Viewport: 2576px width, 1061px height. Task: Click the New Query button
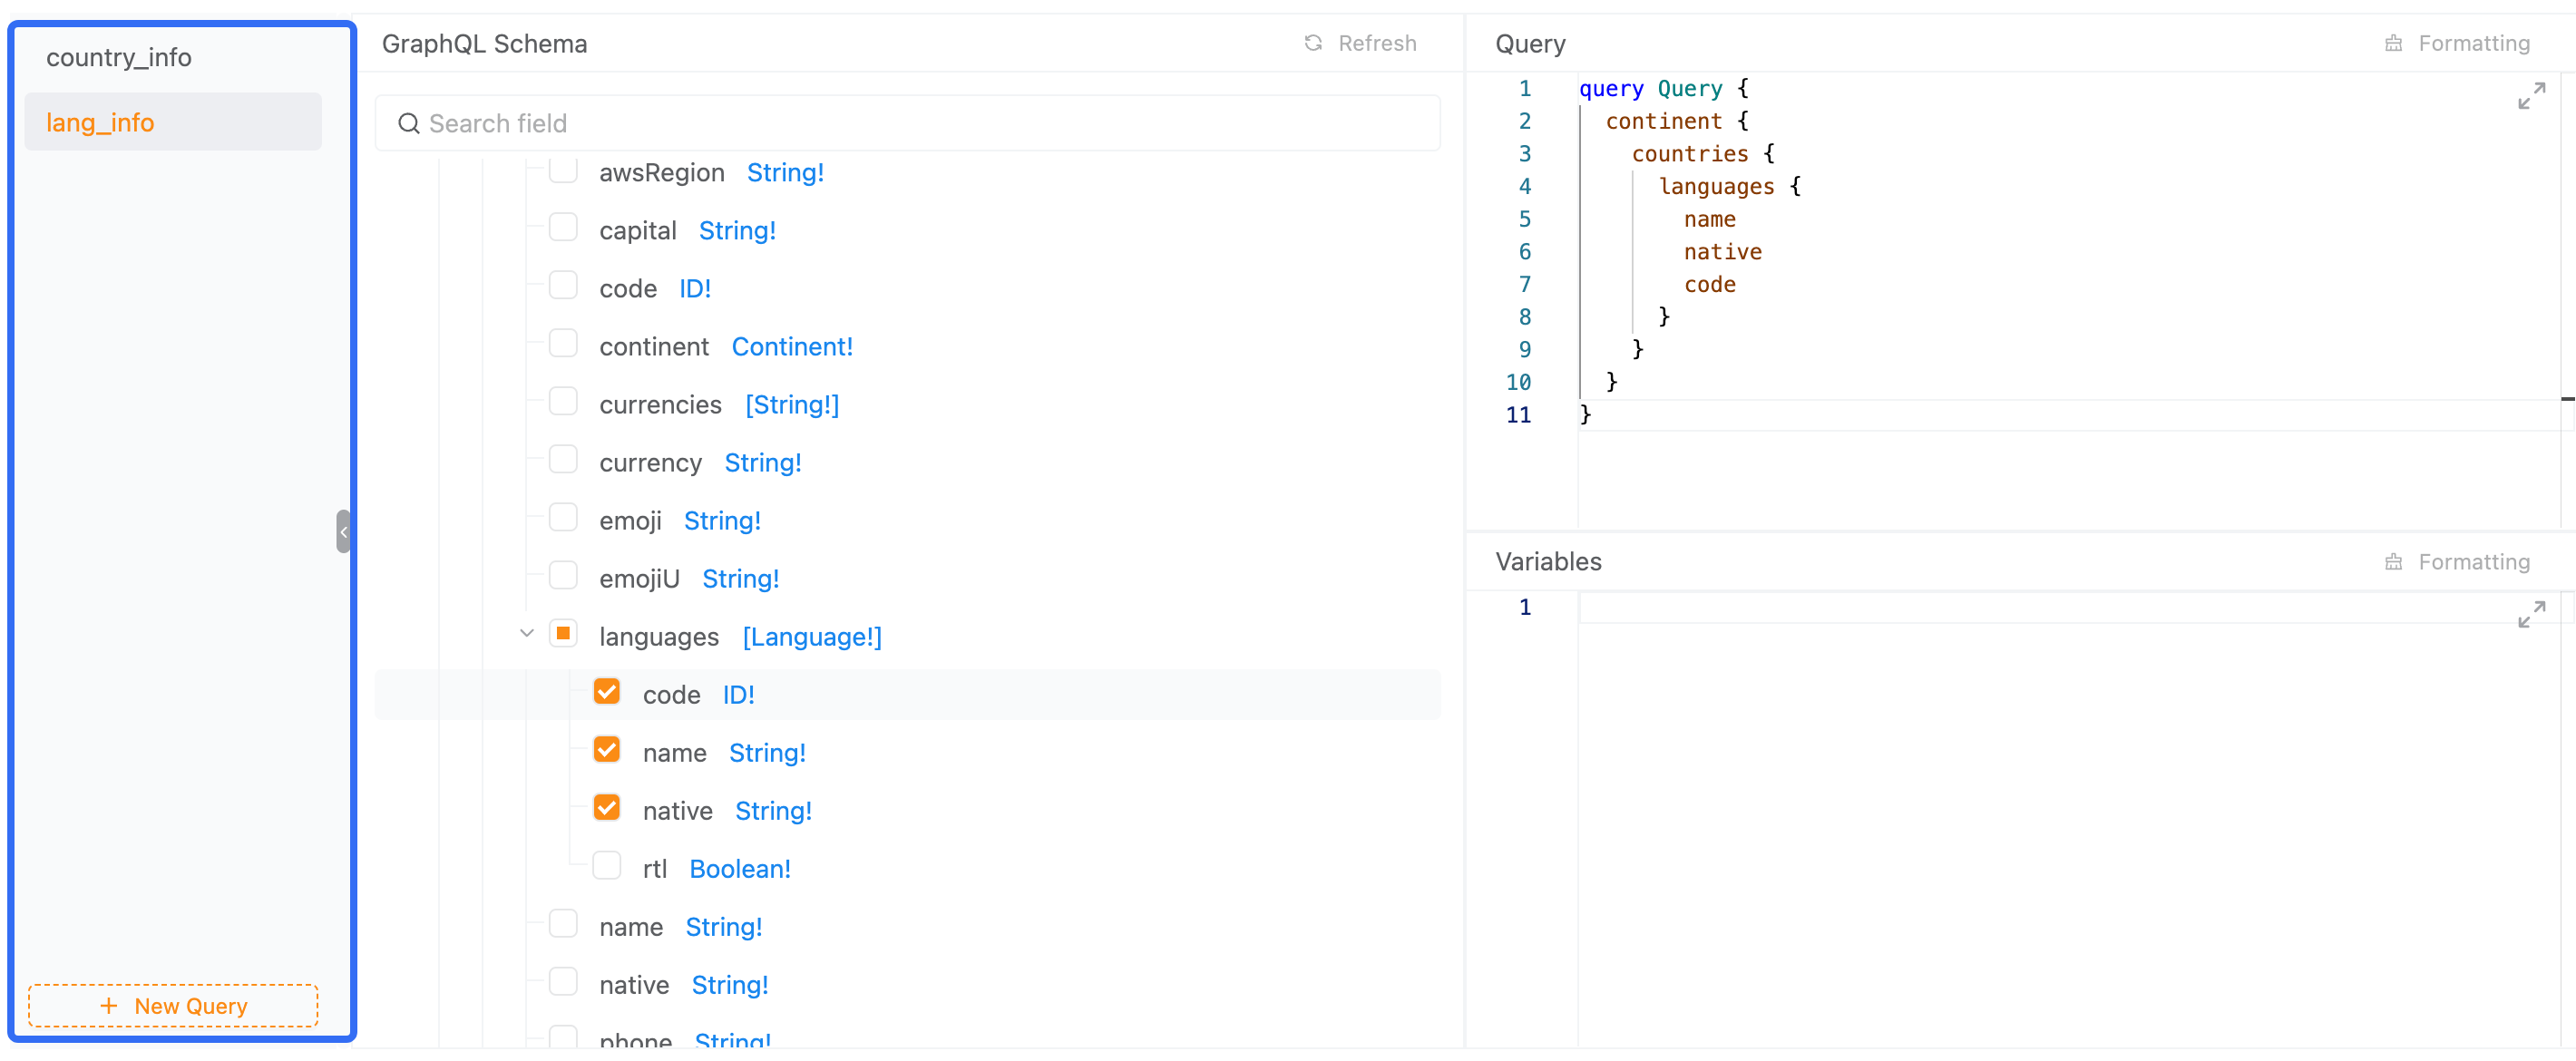point(173,1006)
